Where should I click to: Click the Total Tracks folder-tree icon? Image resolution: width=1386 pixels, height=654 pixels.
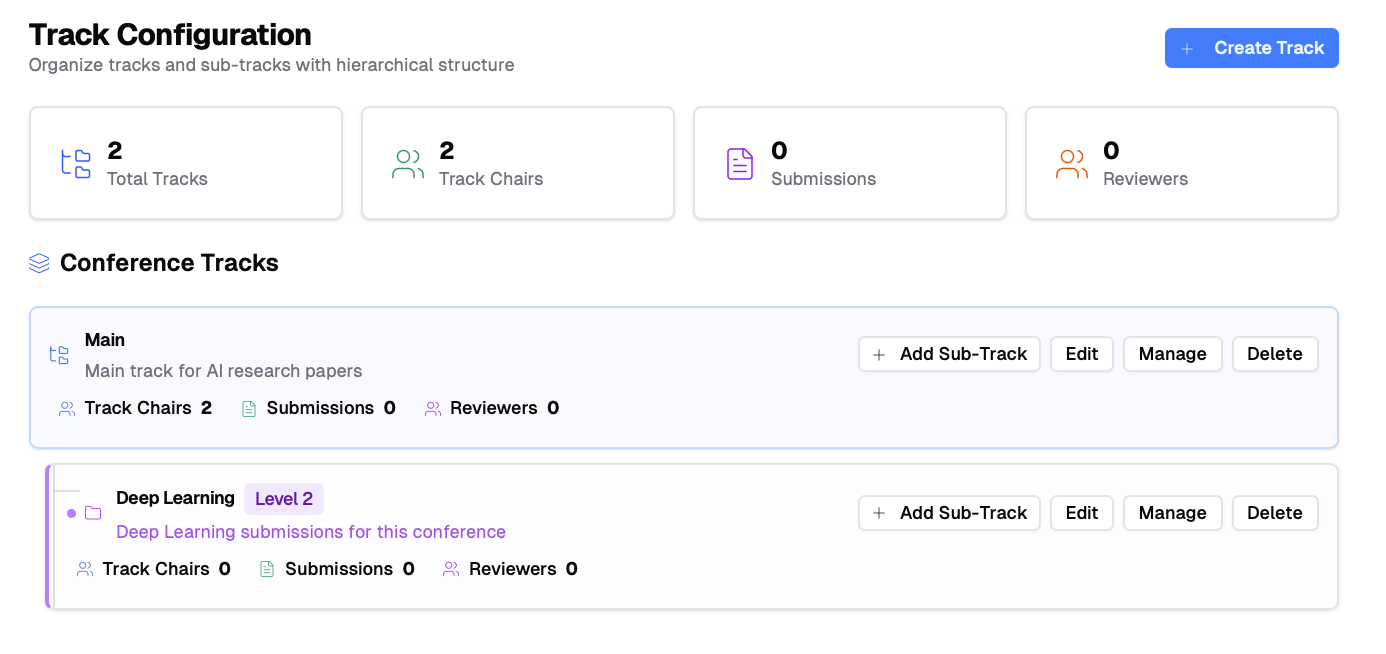[x=76, y=163]
